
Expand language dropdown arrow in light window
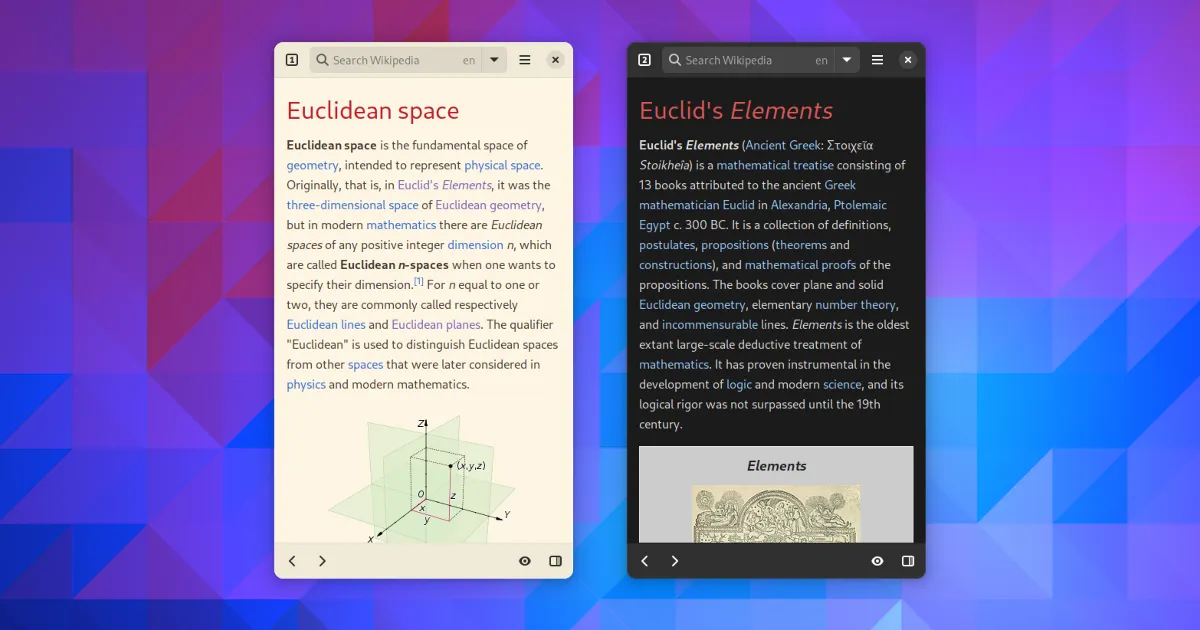[x=494, y=60]
